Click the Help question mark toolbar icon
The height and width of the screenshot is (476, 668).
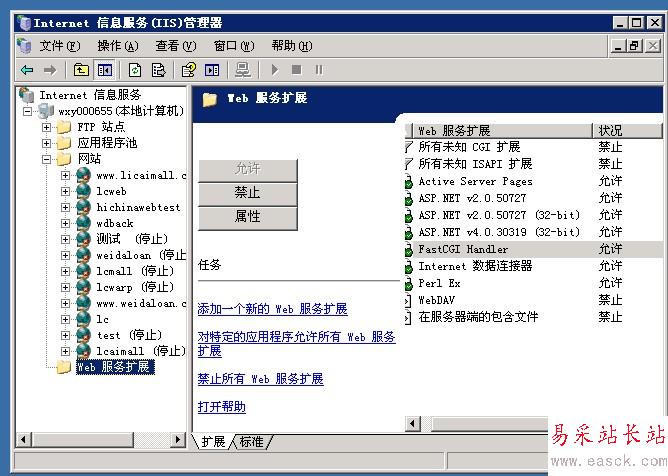[189, 70]
